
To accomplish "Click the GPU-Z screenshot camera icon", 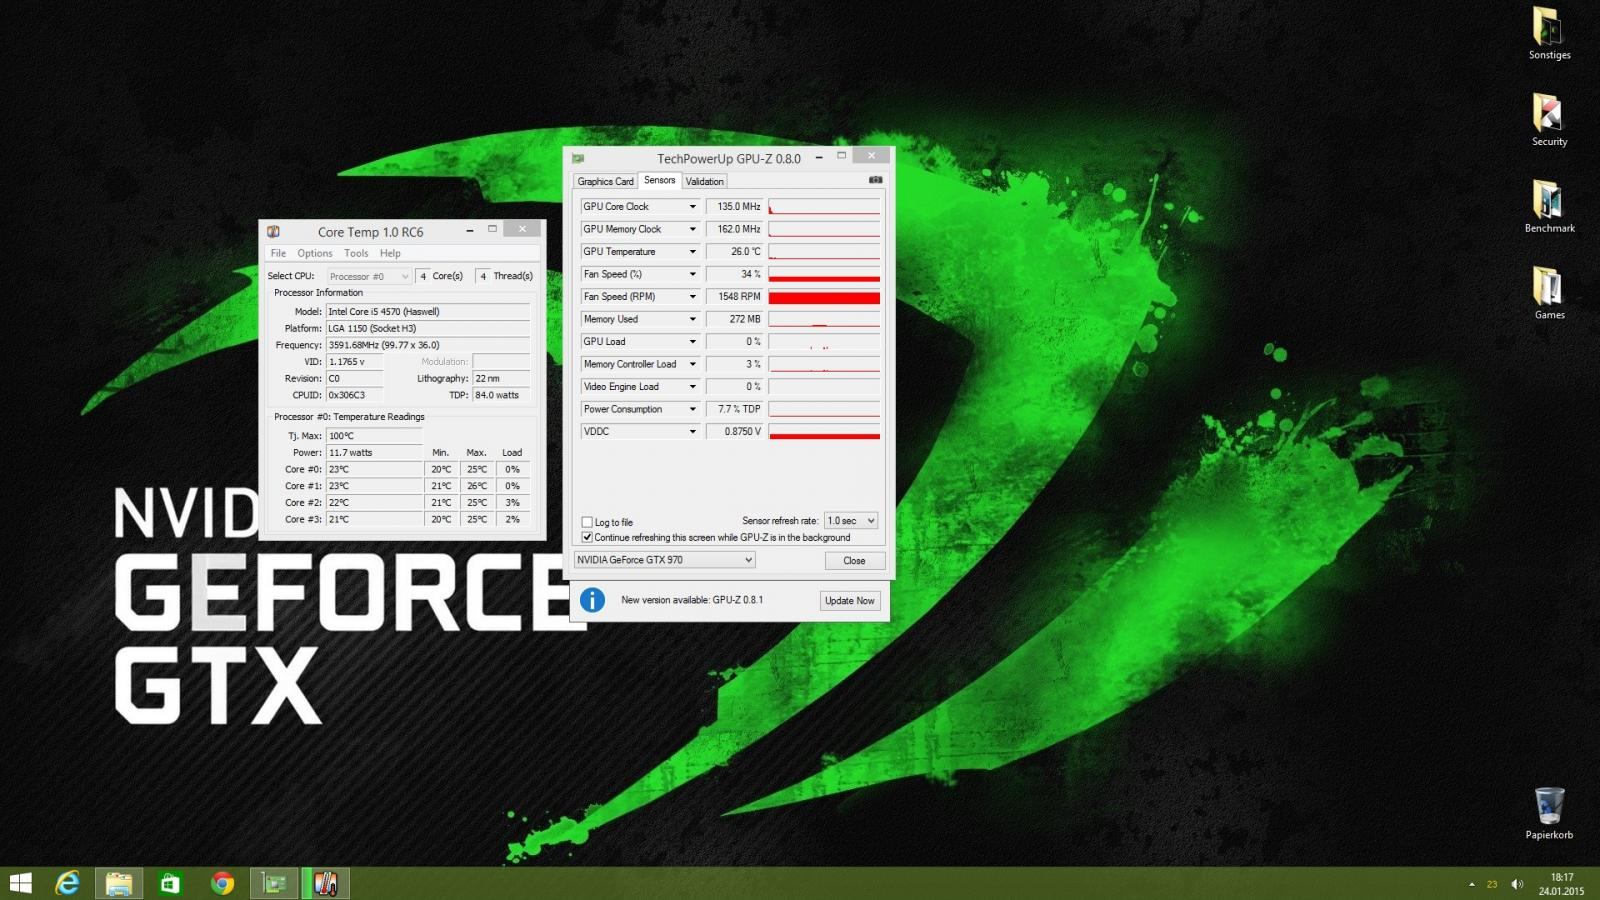I will click(875, 180).
